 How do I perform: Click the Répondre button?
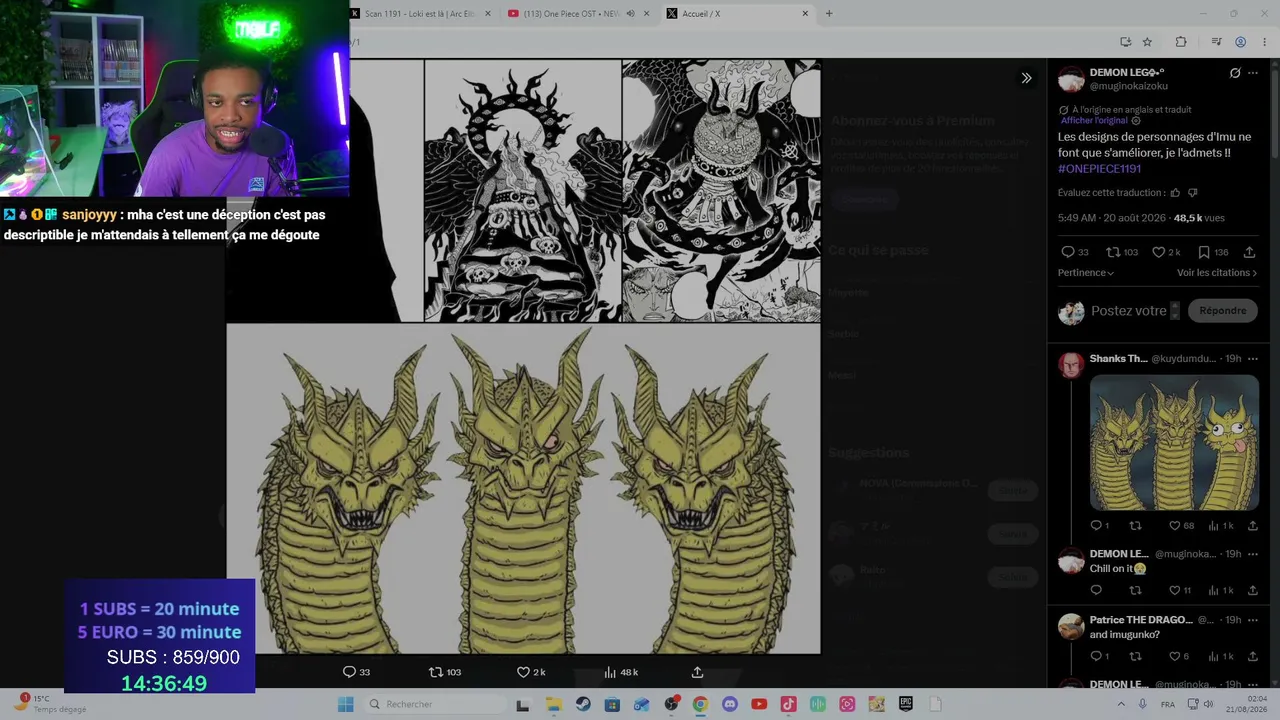pos(1222,311)
